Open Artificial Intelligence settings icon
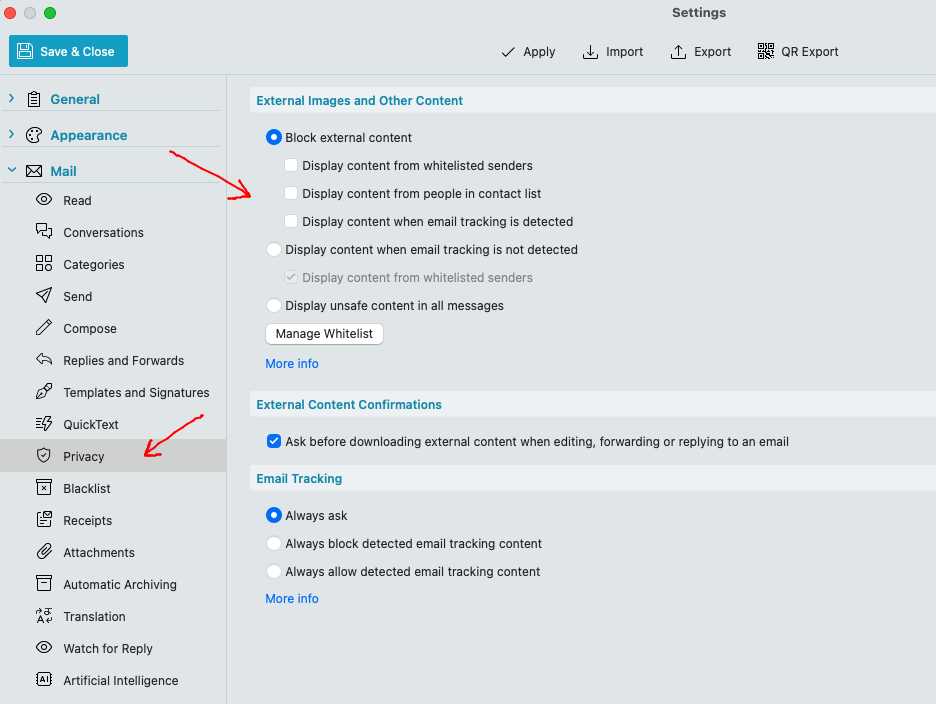This screenshot has height=704, width=936. click(44, 680)
